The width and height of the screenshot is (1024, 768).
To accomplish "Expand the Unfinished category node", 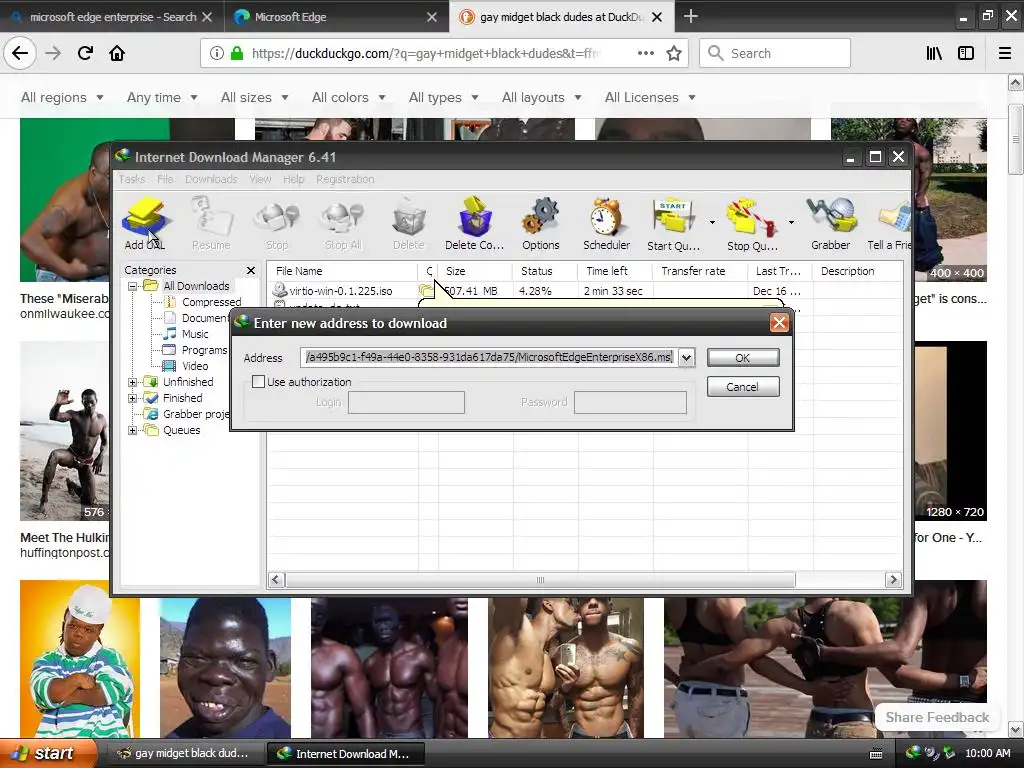I will pos(133,382).
